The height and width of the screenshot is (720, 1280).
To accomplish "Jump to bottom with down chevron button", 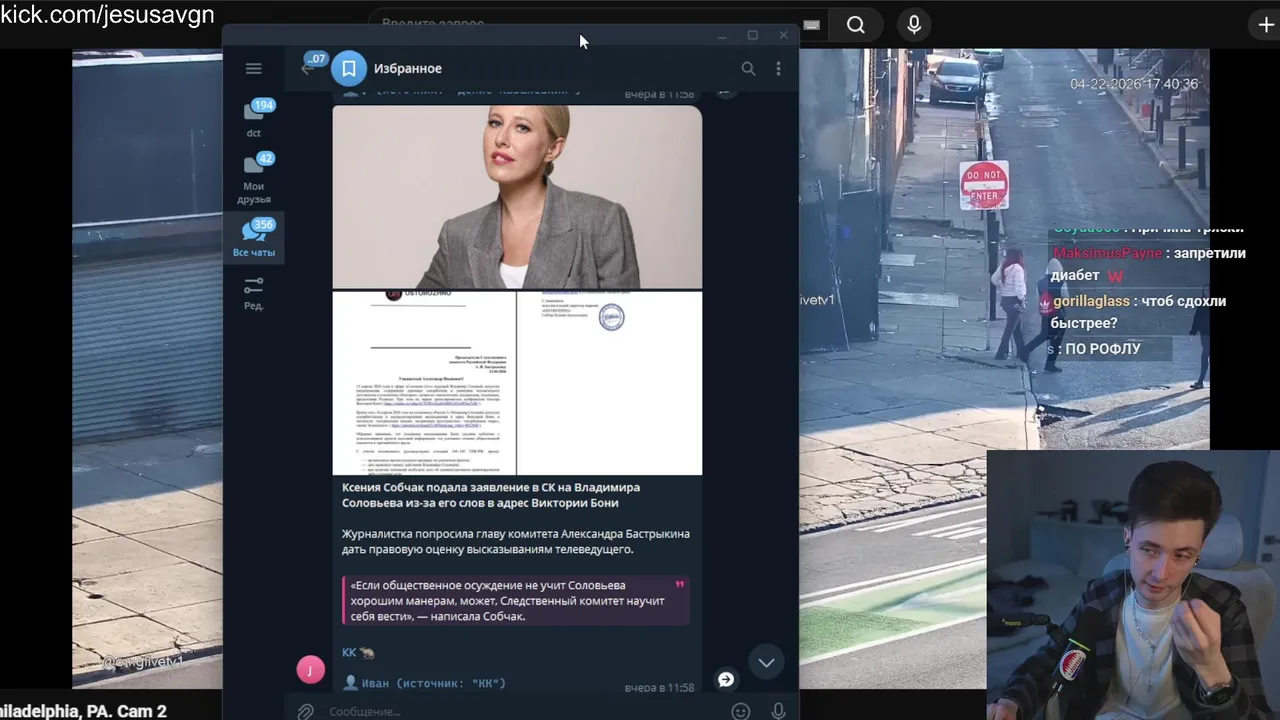I will coord(766,662).
